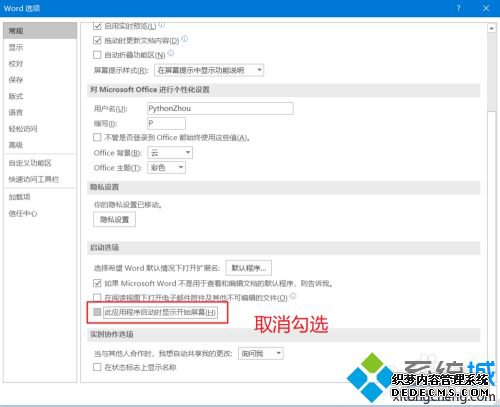
Task: Click the scrollbar up arrow
Action: click(x=491, y=28)
